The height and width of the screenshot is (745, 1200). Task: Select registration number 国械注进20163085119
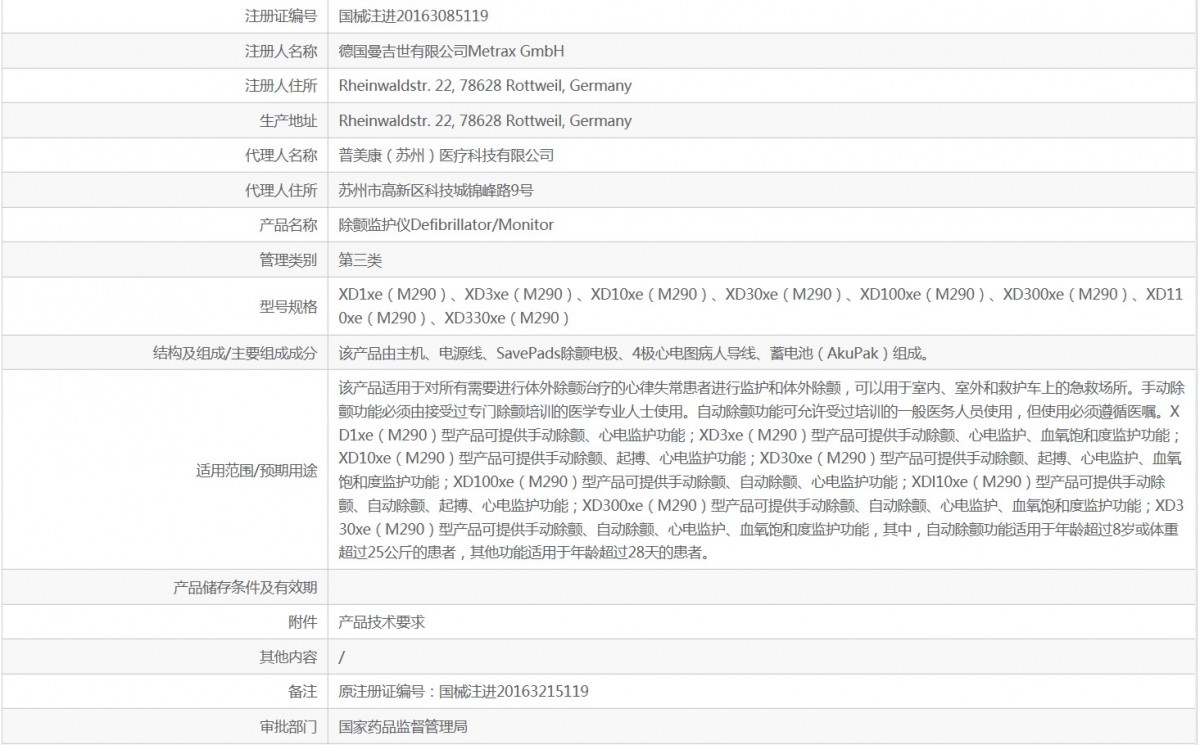click(x=414, y=16)
